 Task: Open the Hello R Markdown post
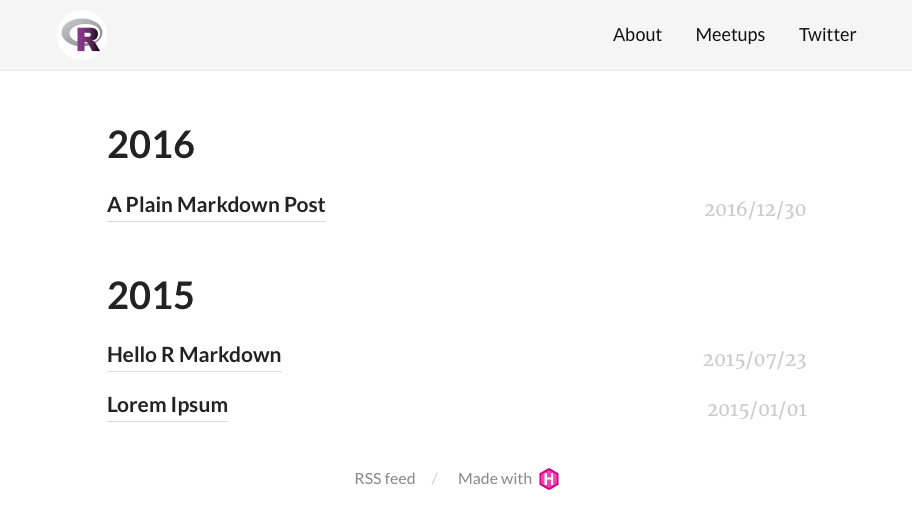coord(194,355)
